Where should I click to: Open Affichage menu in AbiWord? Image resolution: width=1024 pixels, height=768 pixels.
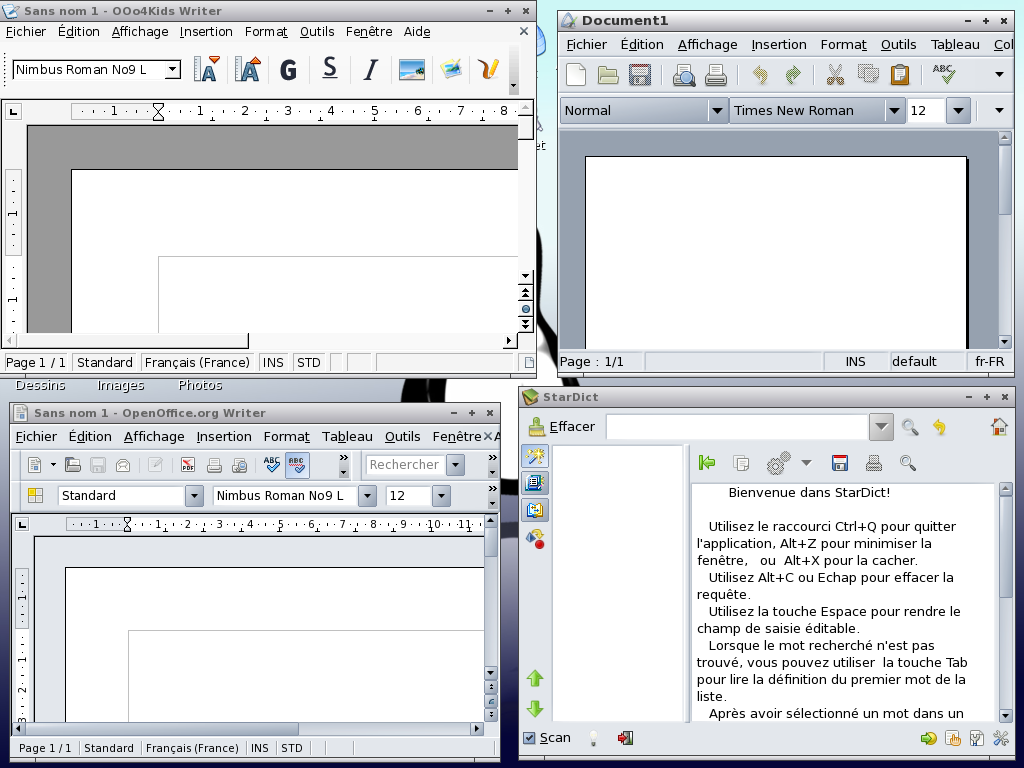coord(707,44)
